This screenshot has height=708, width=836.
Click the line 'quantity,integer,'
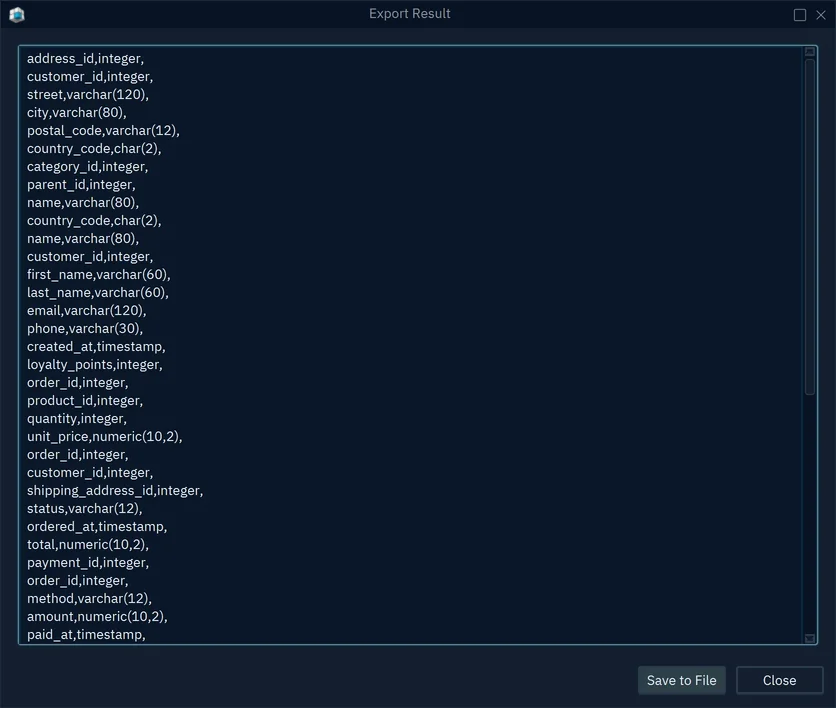click(x=77, y=419)
